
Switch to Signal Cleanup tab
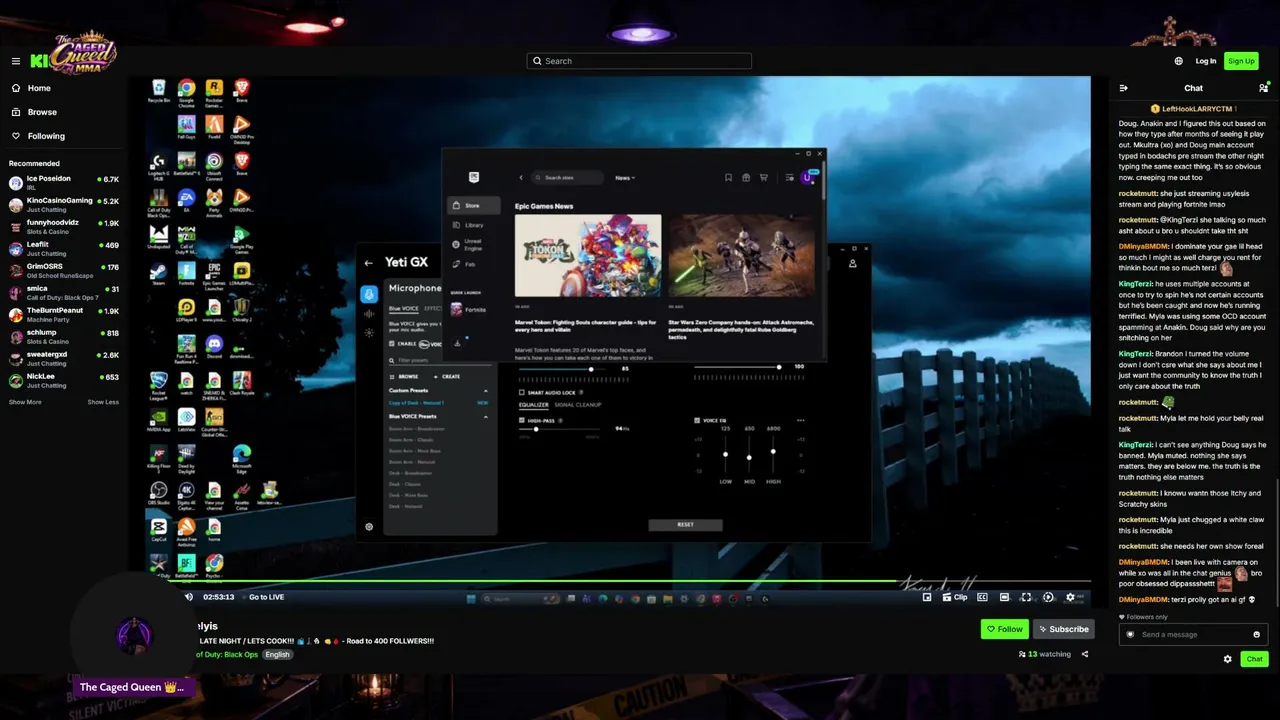click(x=578, y=405)
